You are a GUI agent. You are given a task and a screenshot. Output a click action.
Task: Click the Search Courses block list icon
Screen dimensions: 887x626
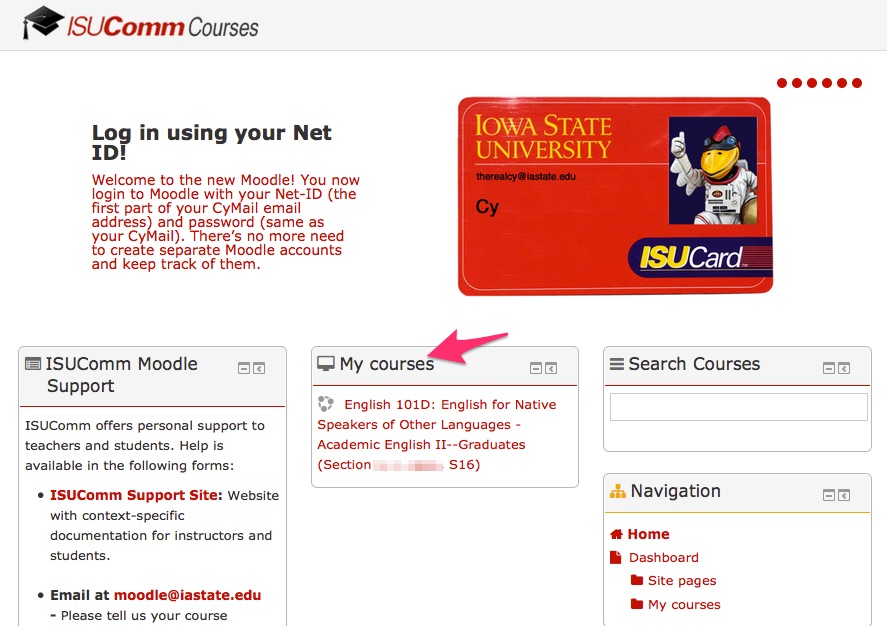(x=617, y=364)
